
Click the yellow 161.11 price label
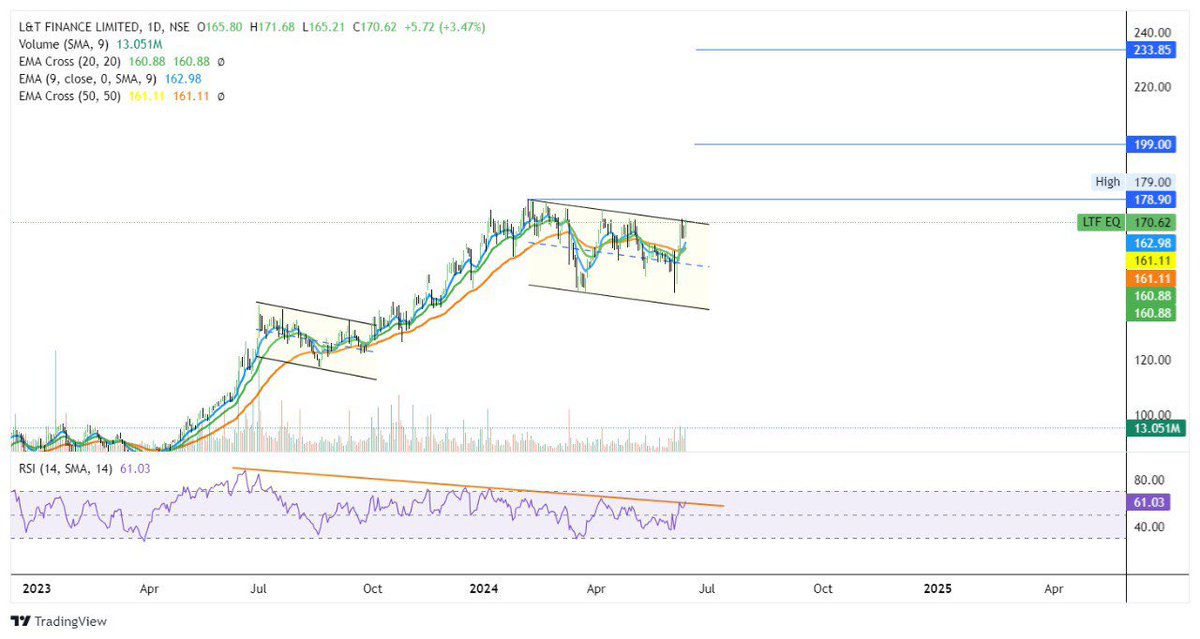pyautogui.click(x=1153, y=260)
